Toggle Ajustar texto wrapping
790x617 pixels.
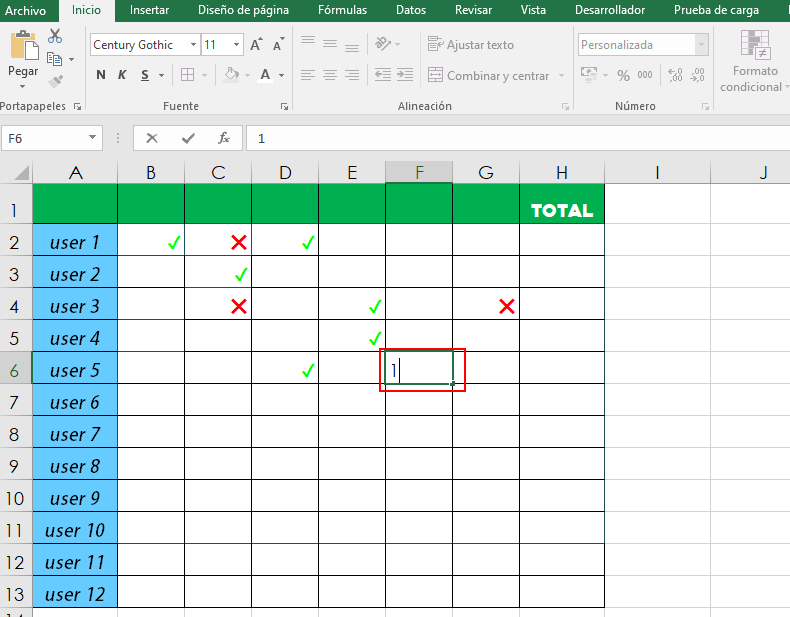click(x=470, y=45)
